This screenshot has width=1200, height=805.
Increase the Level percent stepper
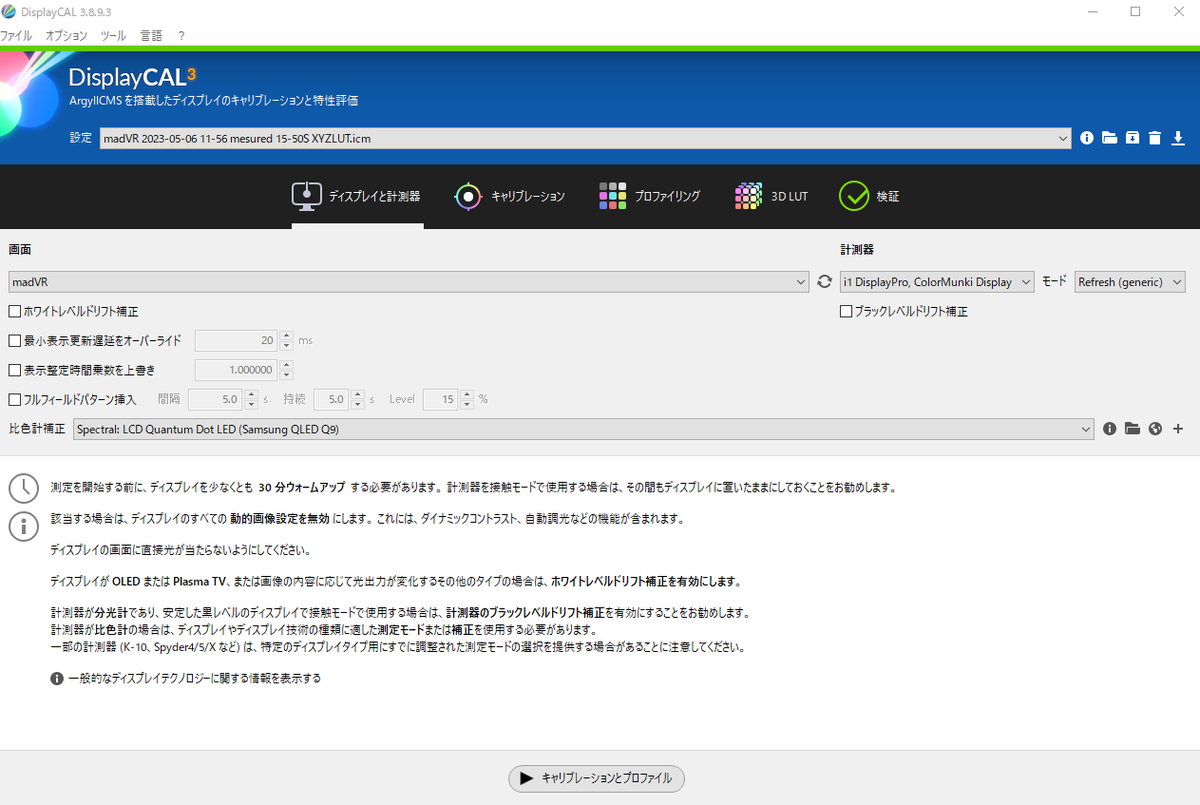click(466, 394)
